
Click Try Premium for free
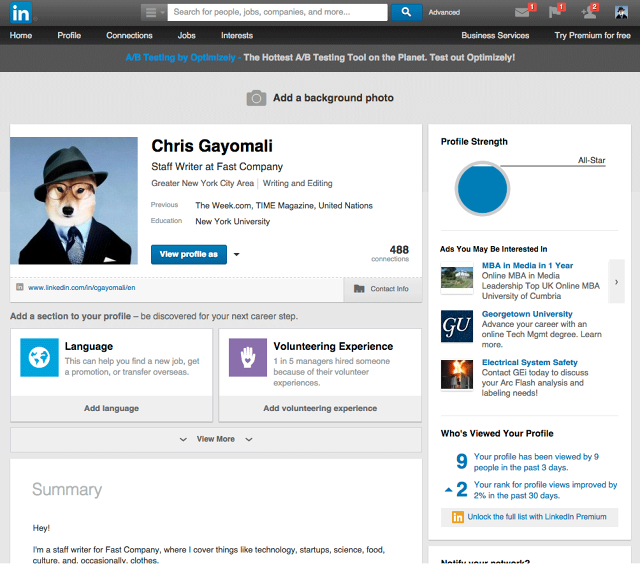[592, 36]
